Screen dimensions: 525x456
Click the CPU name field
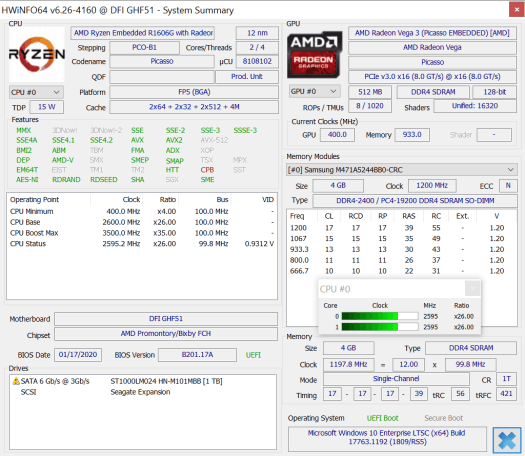[143, 33]
